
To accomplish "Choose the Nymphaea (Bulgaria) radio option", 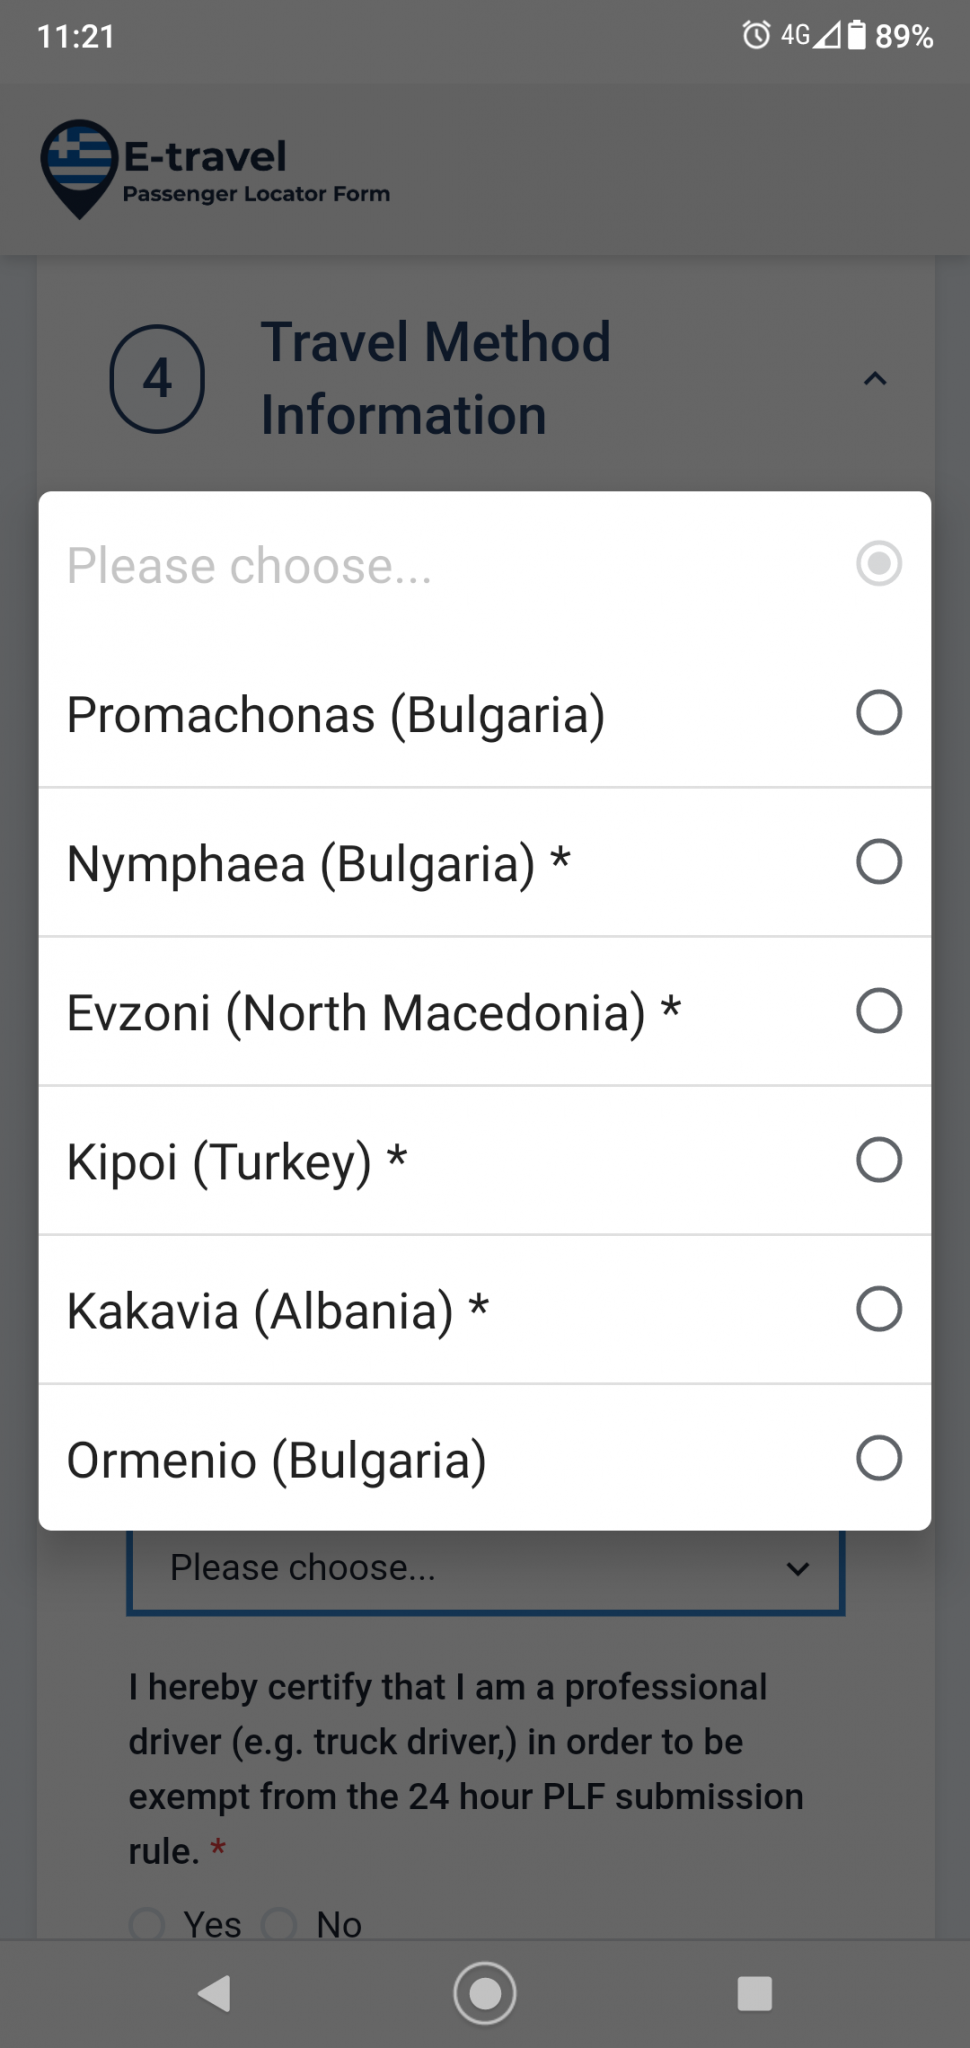I will tap(878, 862).
